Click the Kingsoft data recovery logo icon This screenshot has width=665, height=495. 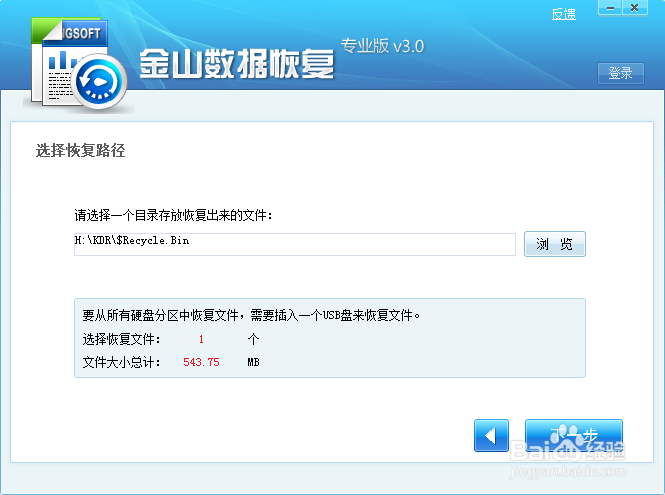pos(77,64)
